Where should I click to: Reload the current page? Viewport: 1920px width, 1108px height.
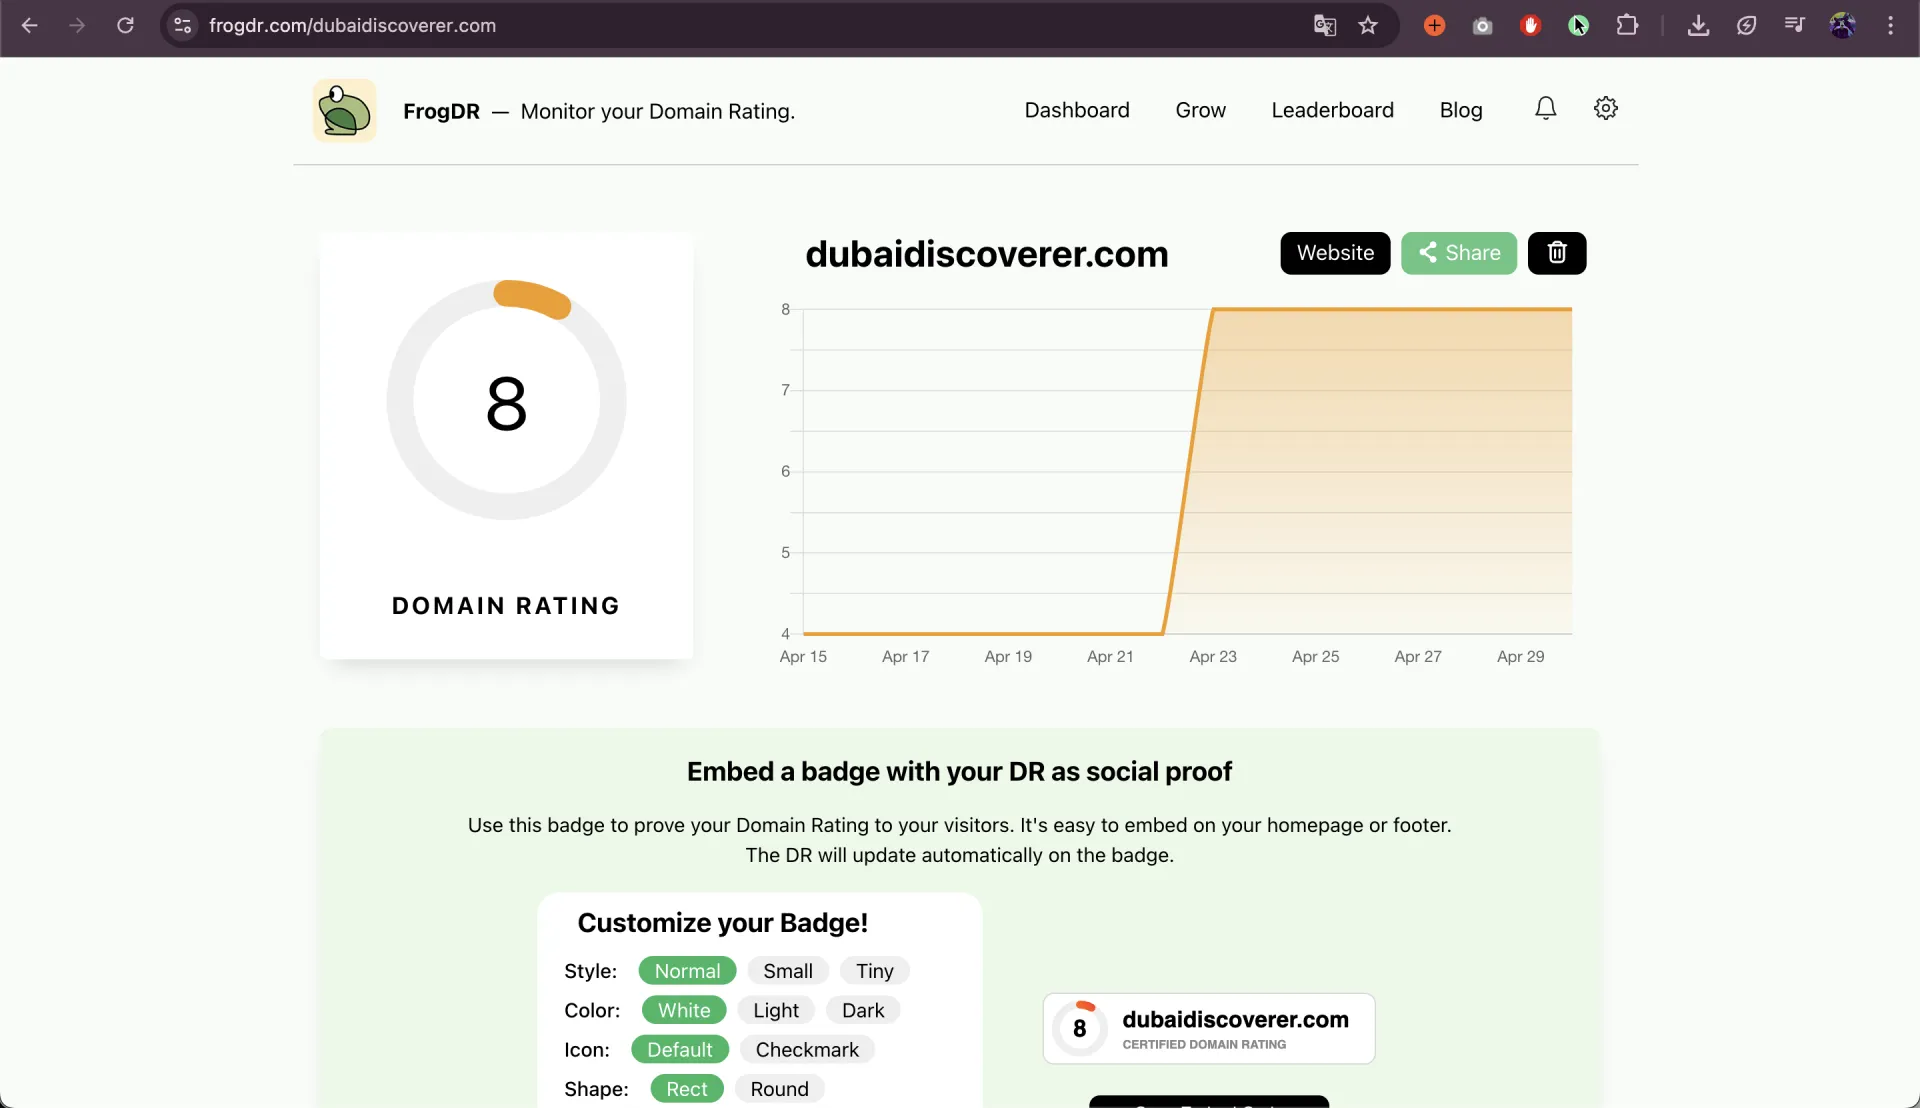(x=125, y=26)
